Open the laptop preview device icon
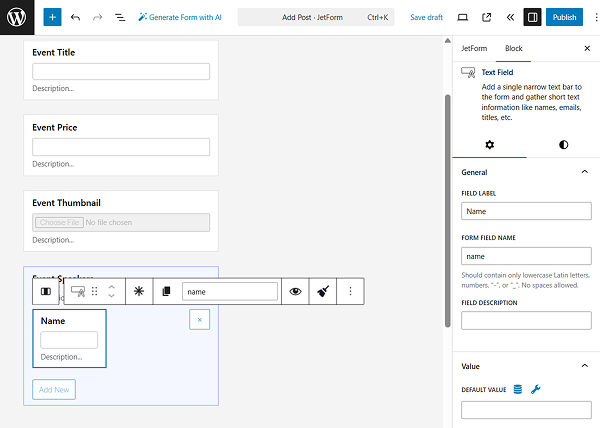Viewport: 600px width, 428px height. [x=463, y=17]
